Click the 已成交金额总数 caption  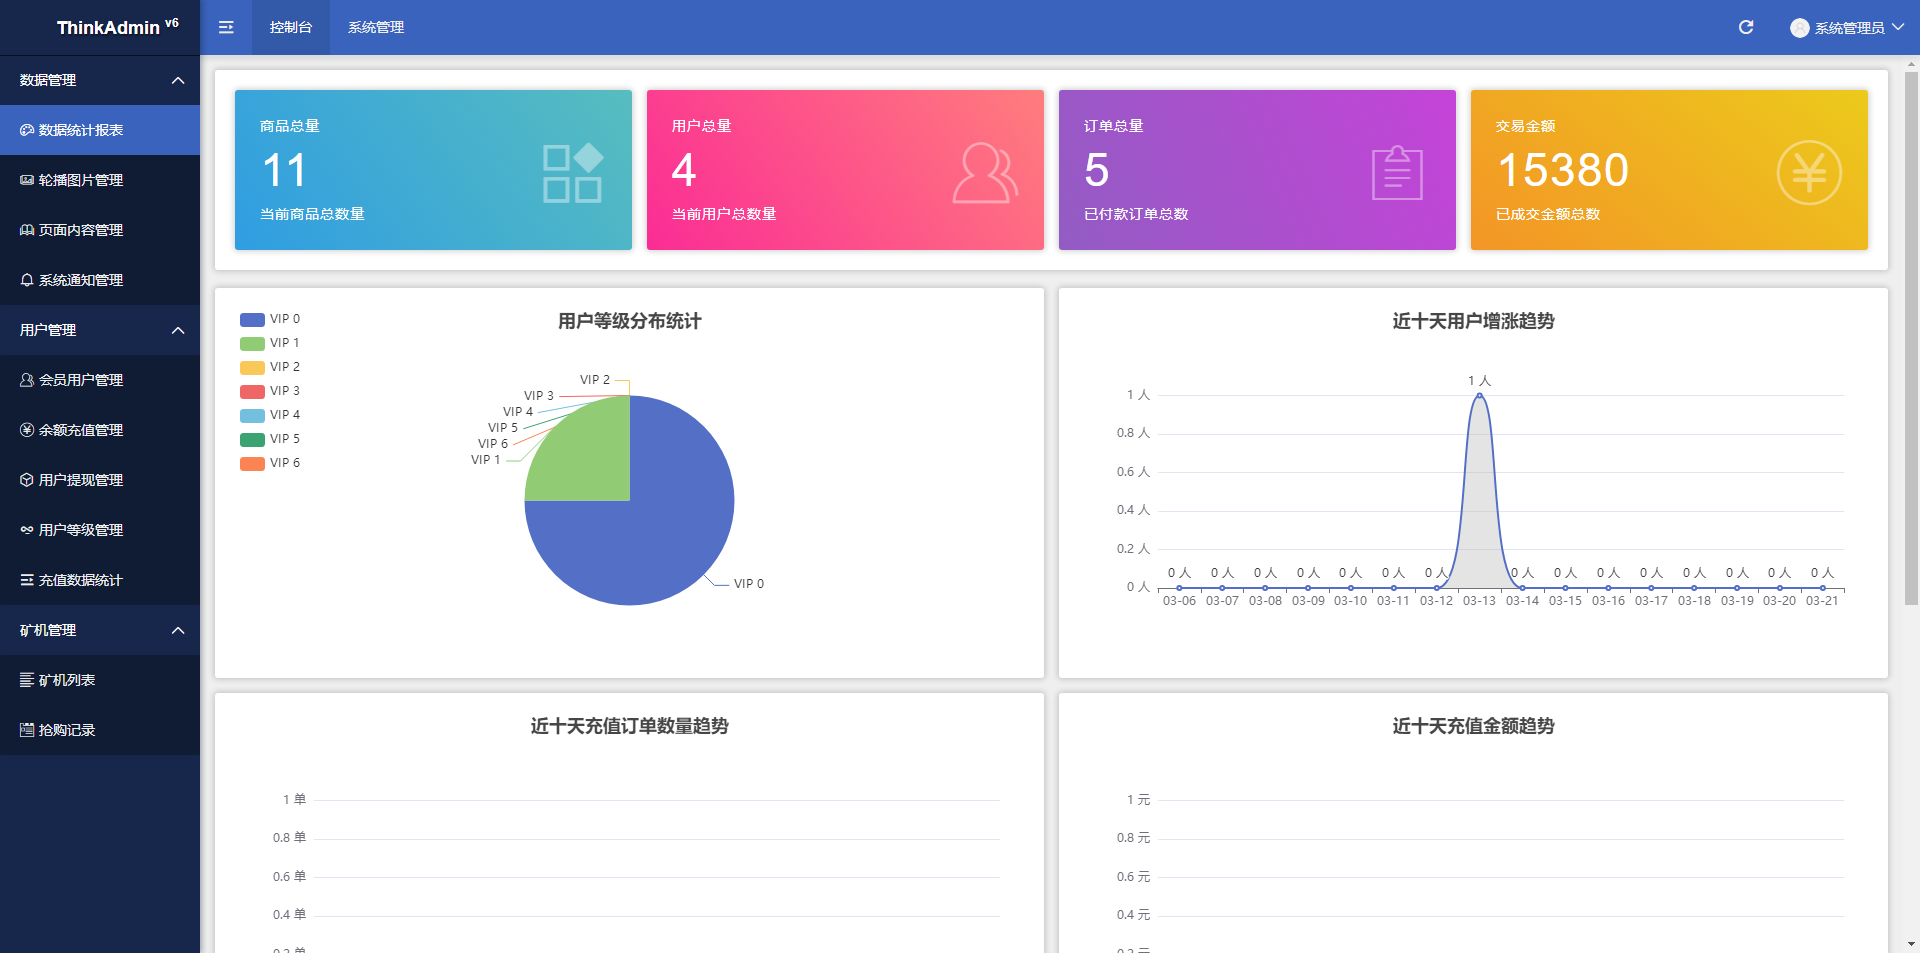coord(1548,214)
